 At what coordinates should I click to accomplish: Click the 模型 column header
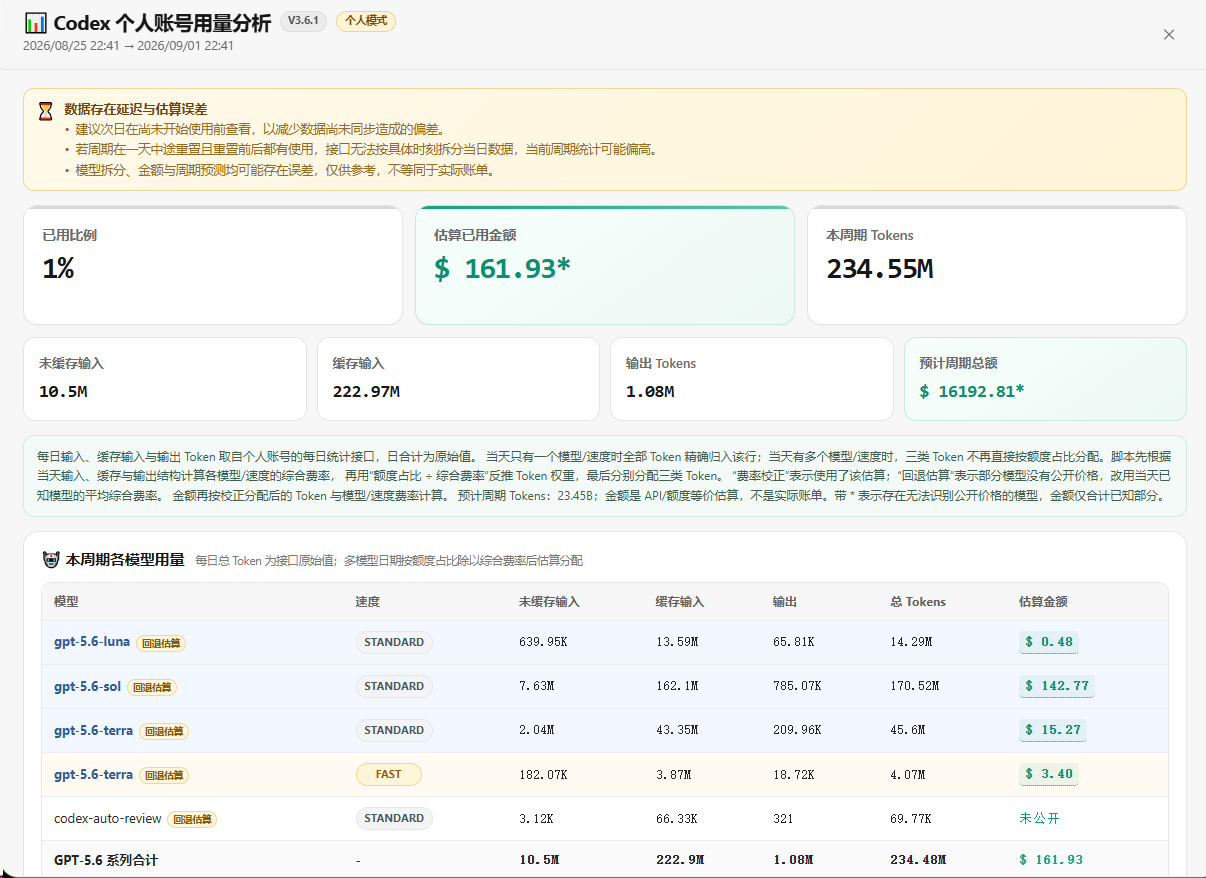click(x=66, y=602)
